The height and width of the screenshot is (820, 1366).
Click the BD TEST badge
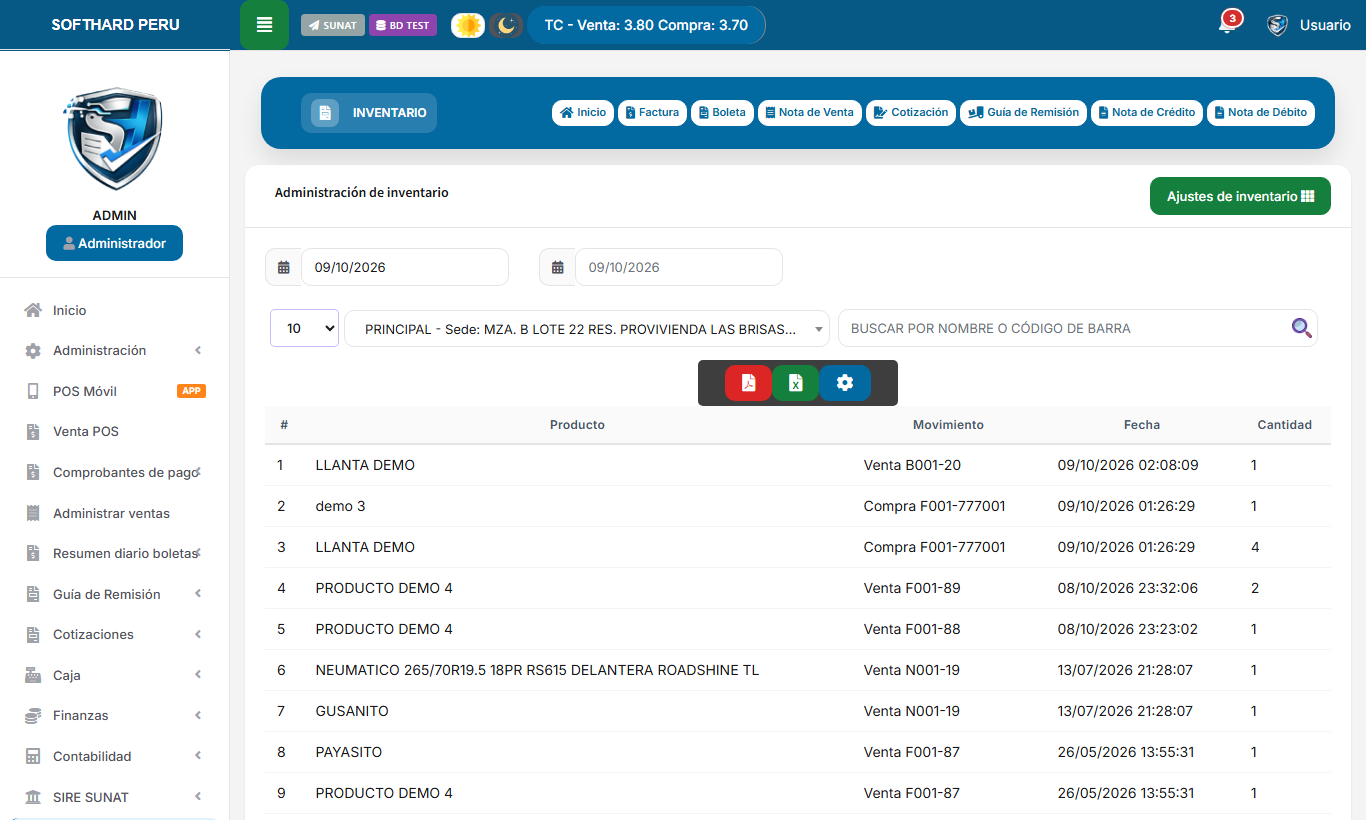click(403, 25)
